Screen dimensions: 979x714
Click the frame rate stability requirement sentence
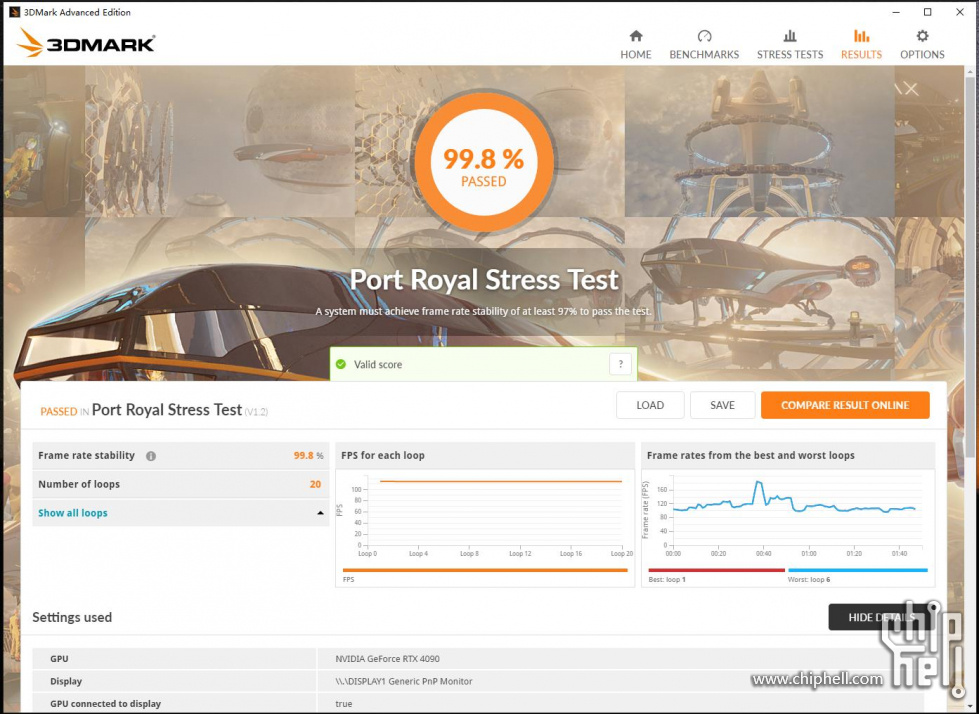(483, 311)
